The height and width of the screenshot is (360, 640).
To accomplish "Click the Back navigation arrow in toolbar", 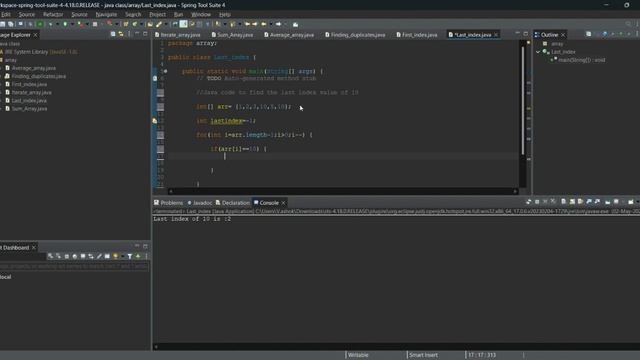I will click(263, 24).
